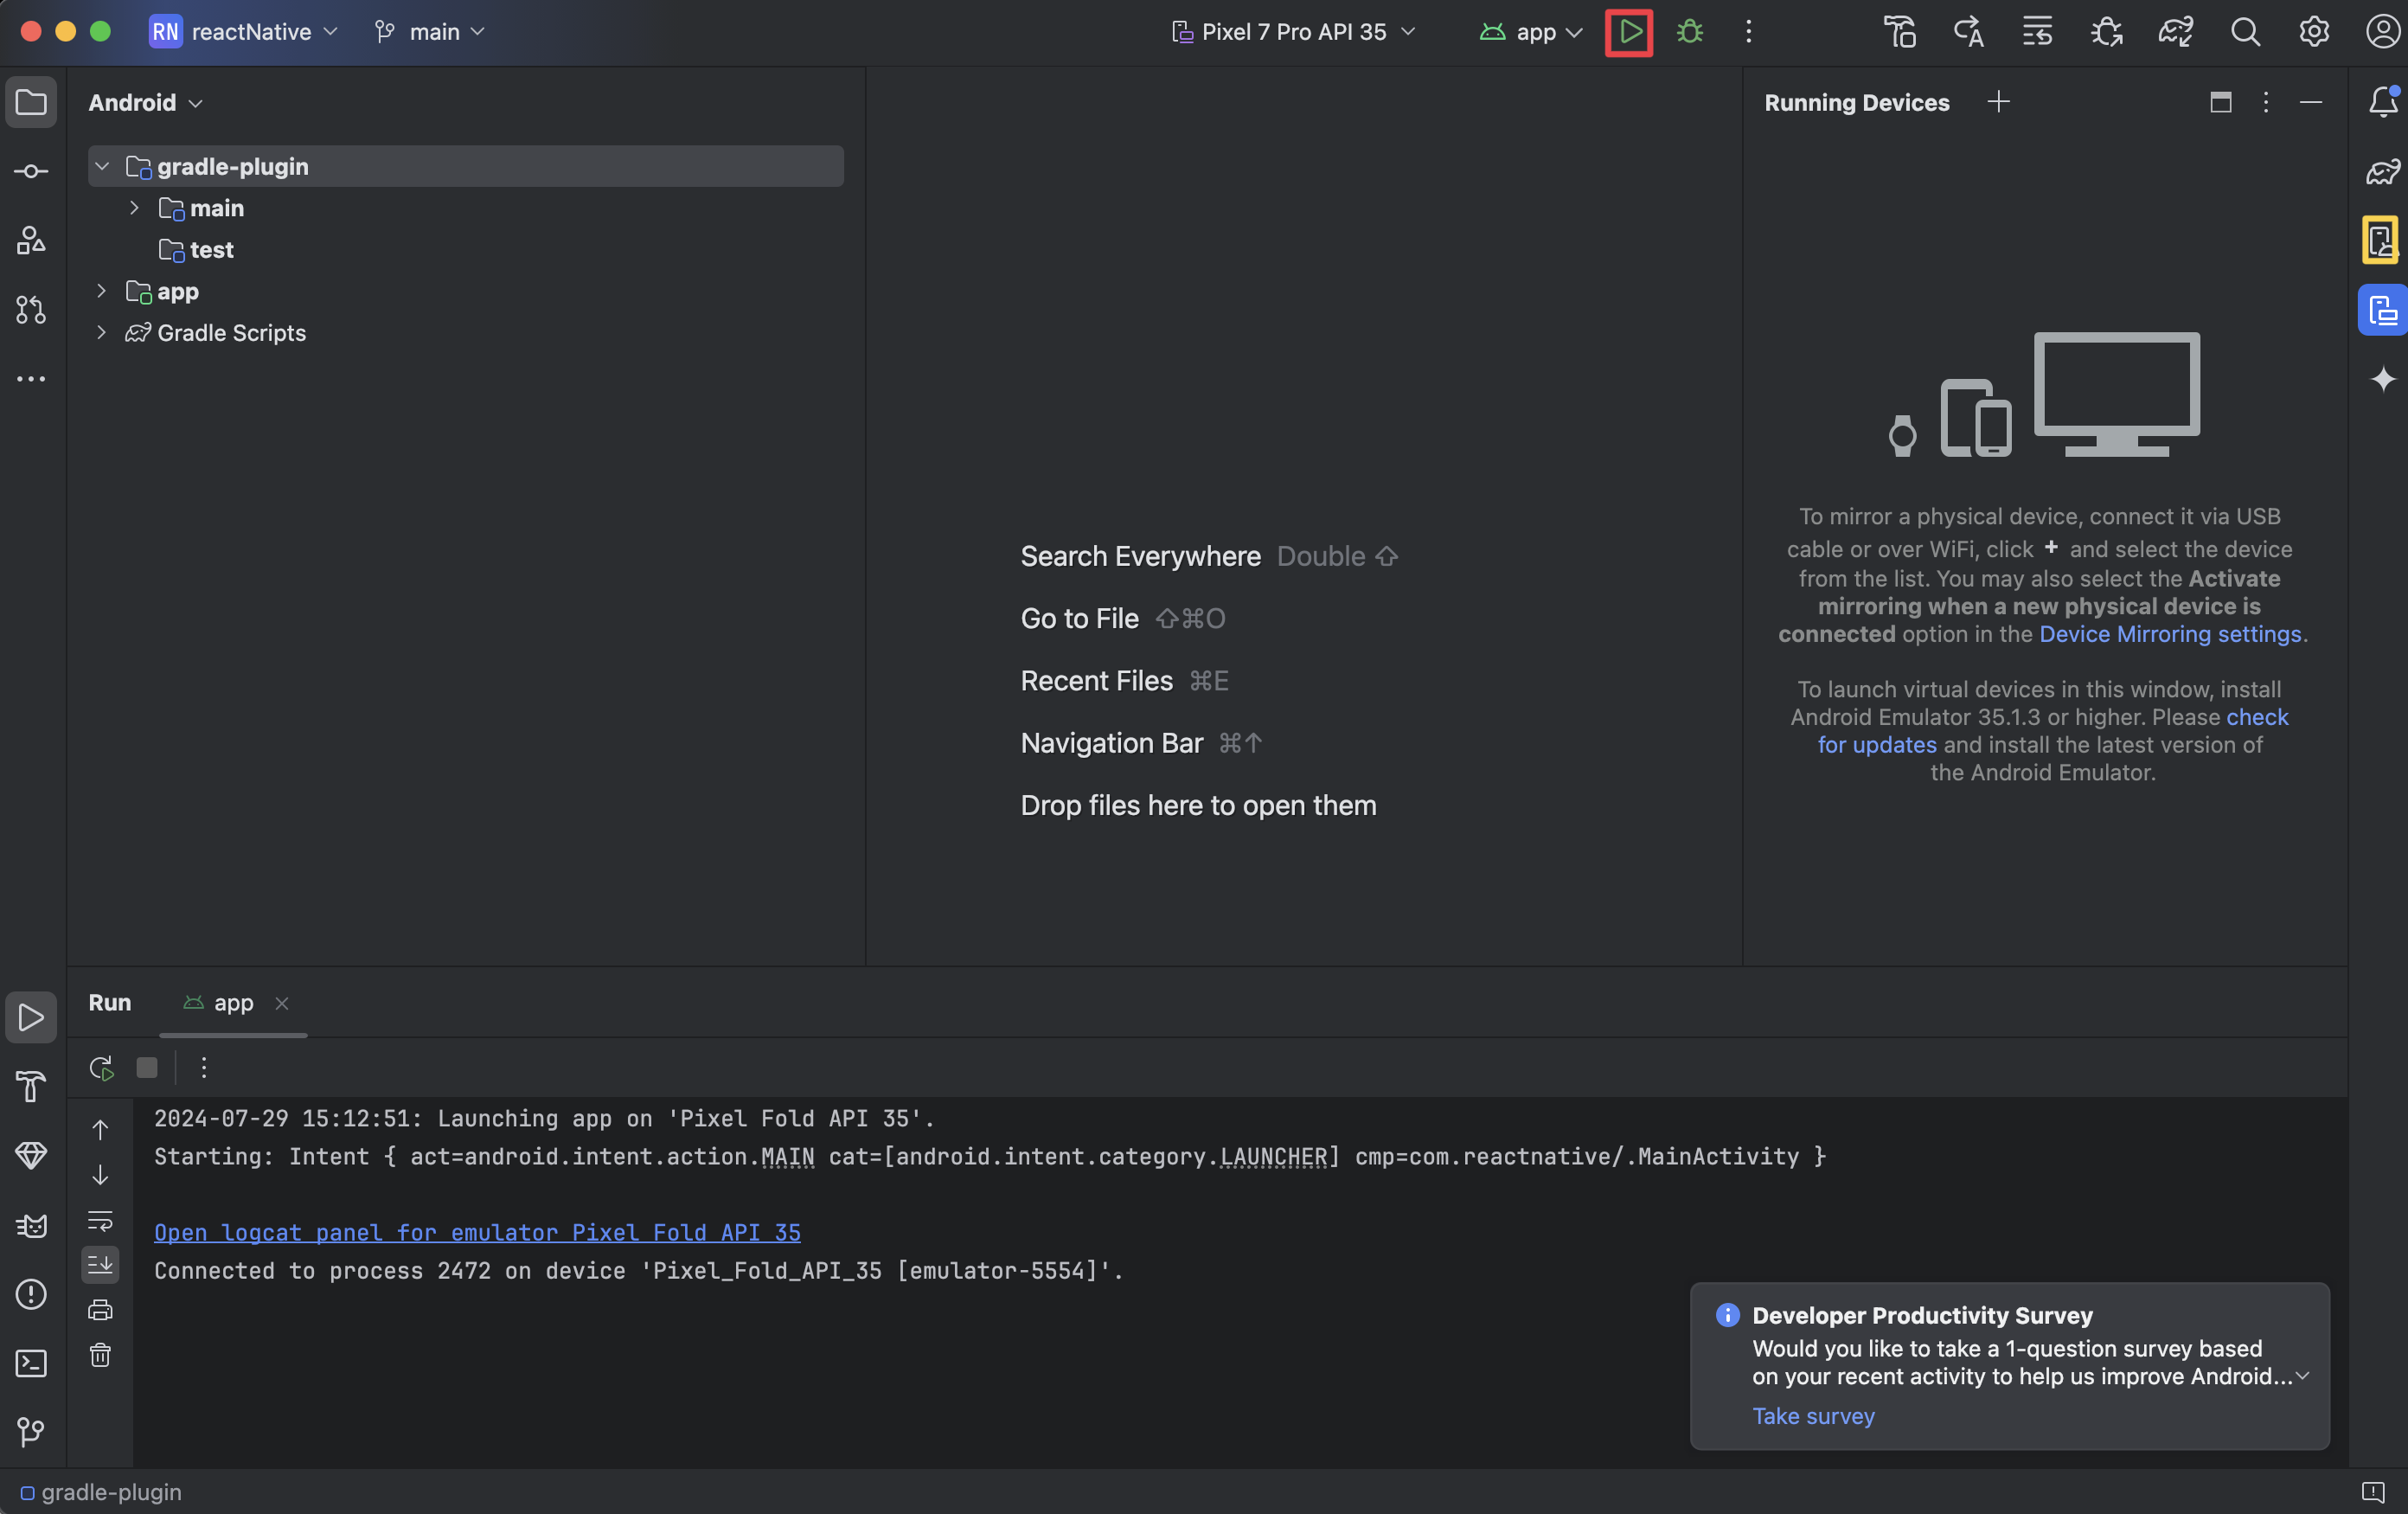
Task: Open App Quality Insights gem icon
Action: (x=31, y=1155)
